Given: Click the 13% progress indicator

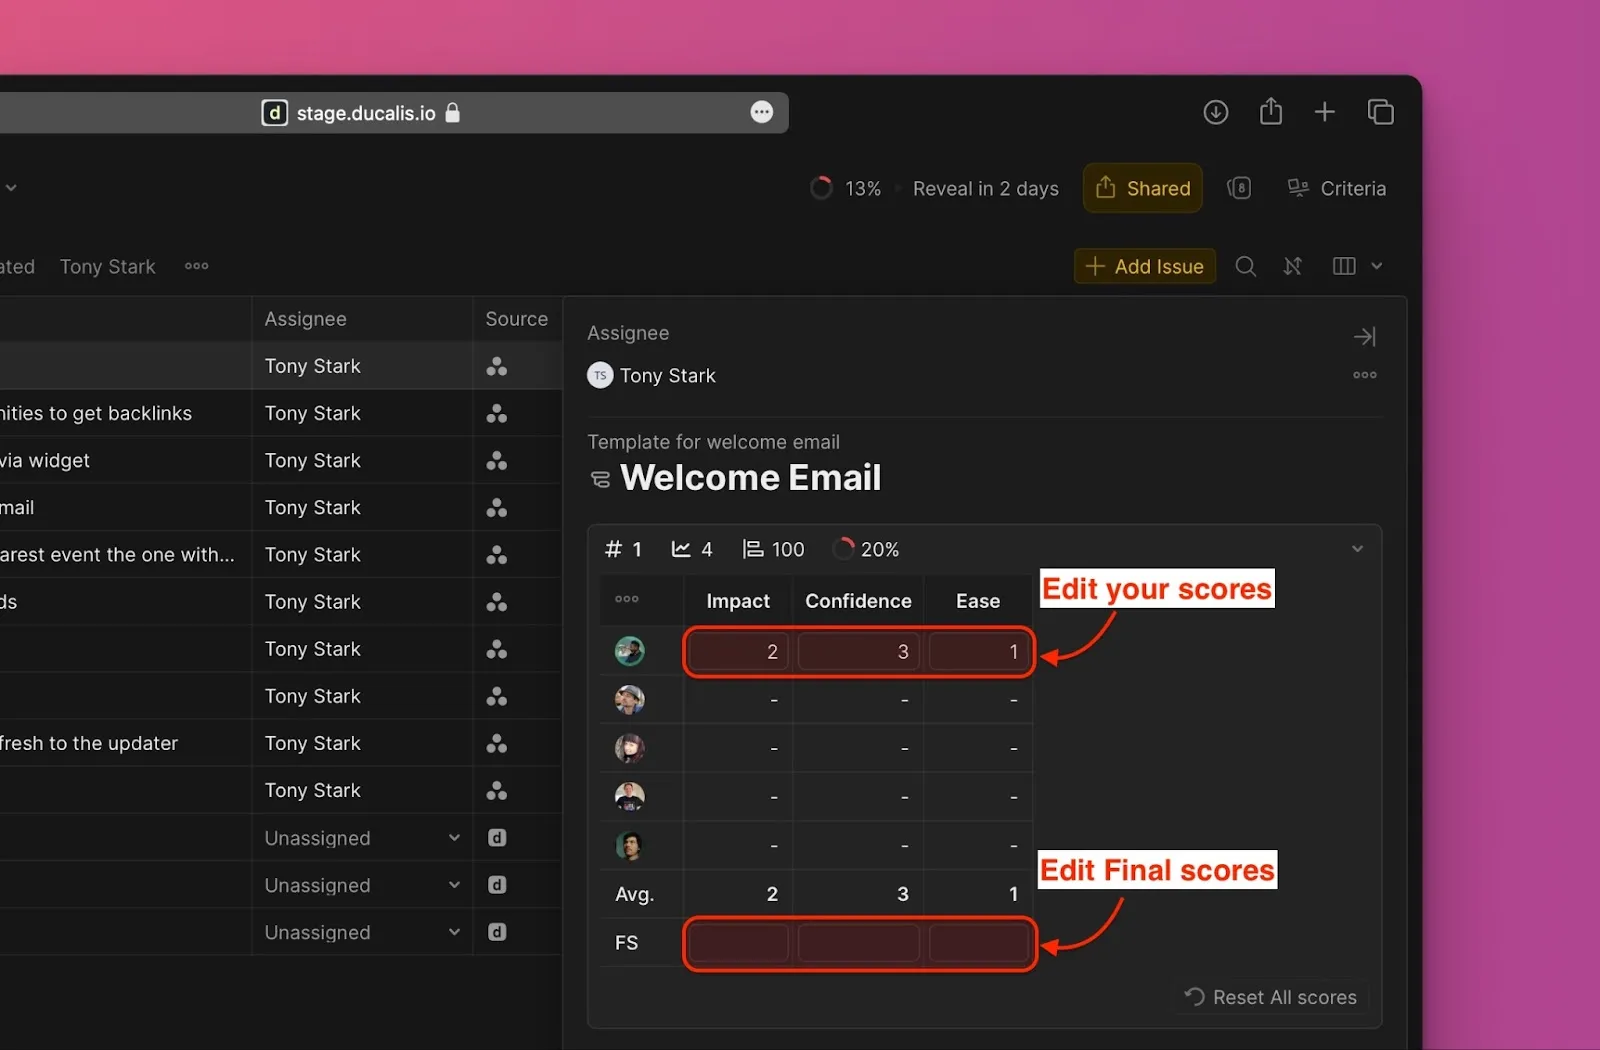Looking at the screenshot, I should tap(846, 188).
